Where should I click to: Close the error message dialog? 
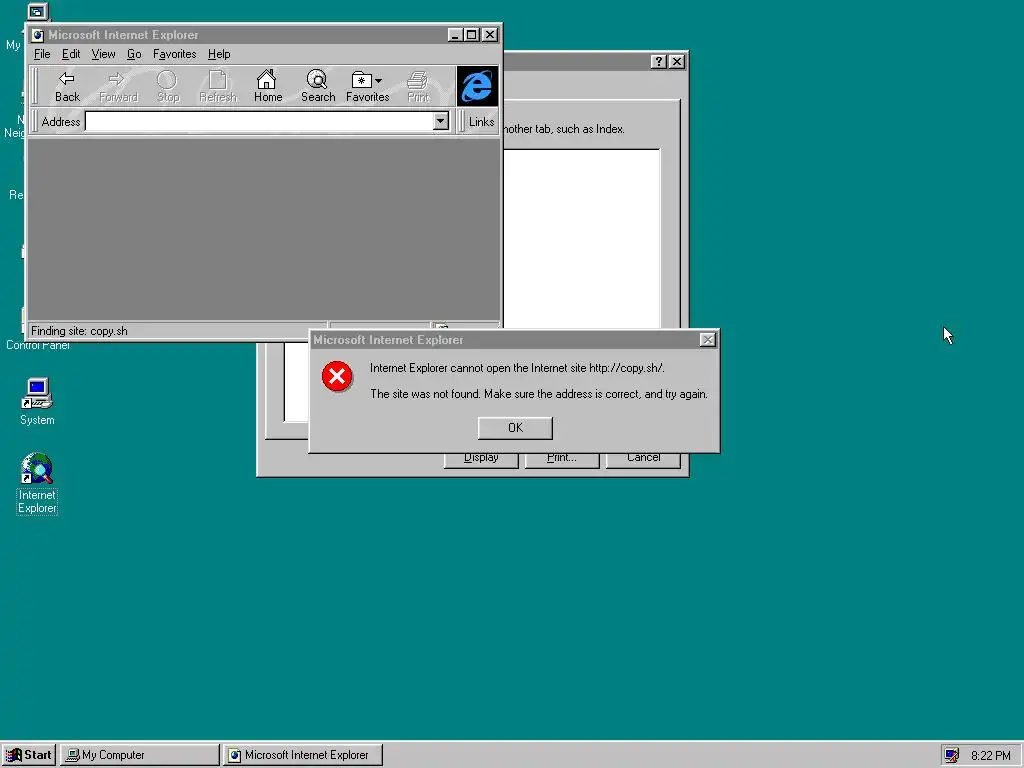click(707, 340)
